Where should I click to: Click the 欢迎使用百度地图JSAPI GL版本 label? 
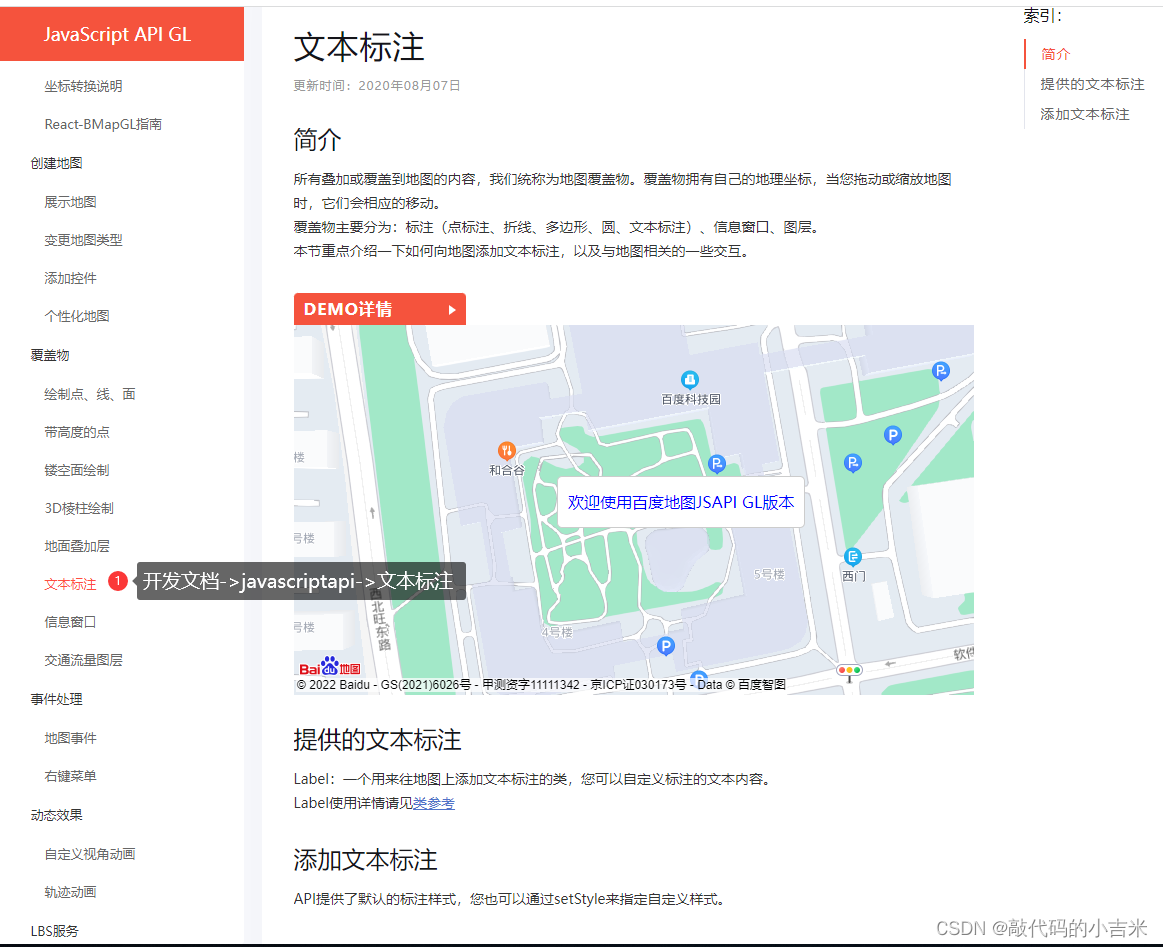(681, 504)
